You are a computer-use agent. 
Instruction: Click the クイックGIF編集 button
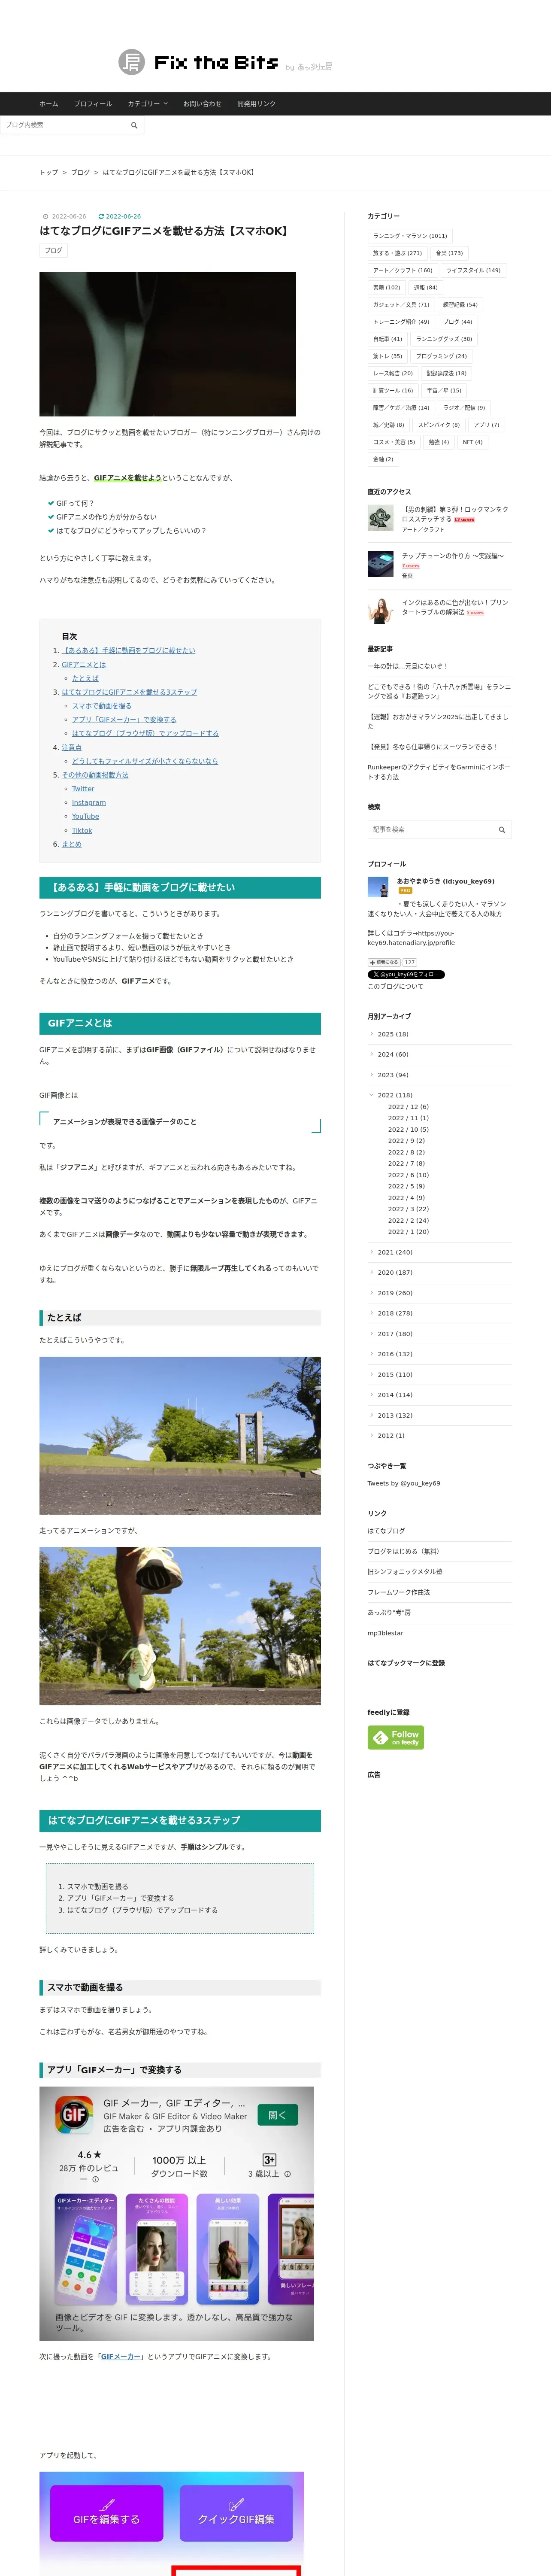(x=236, y=2512)
